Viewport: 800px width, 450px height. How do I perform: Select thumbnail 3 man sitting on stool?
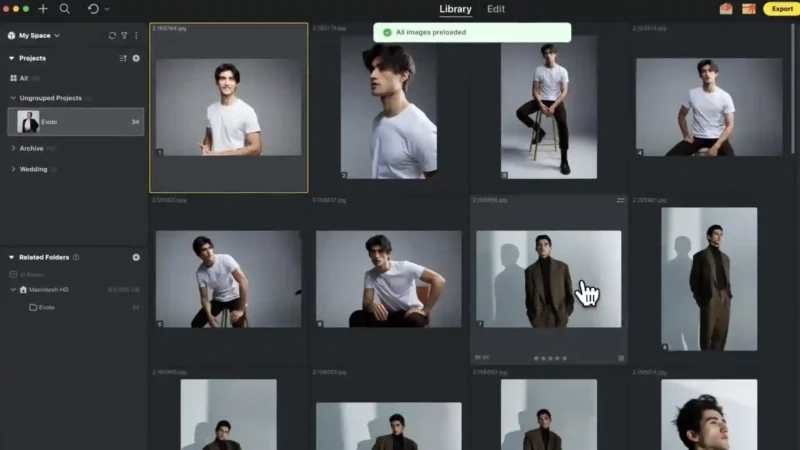(x=549, y=107)
